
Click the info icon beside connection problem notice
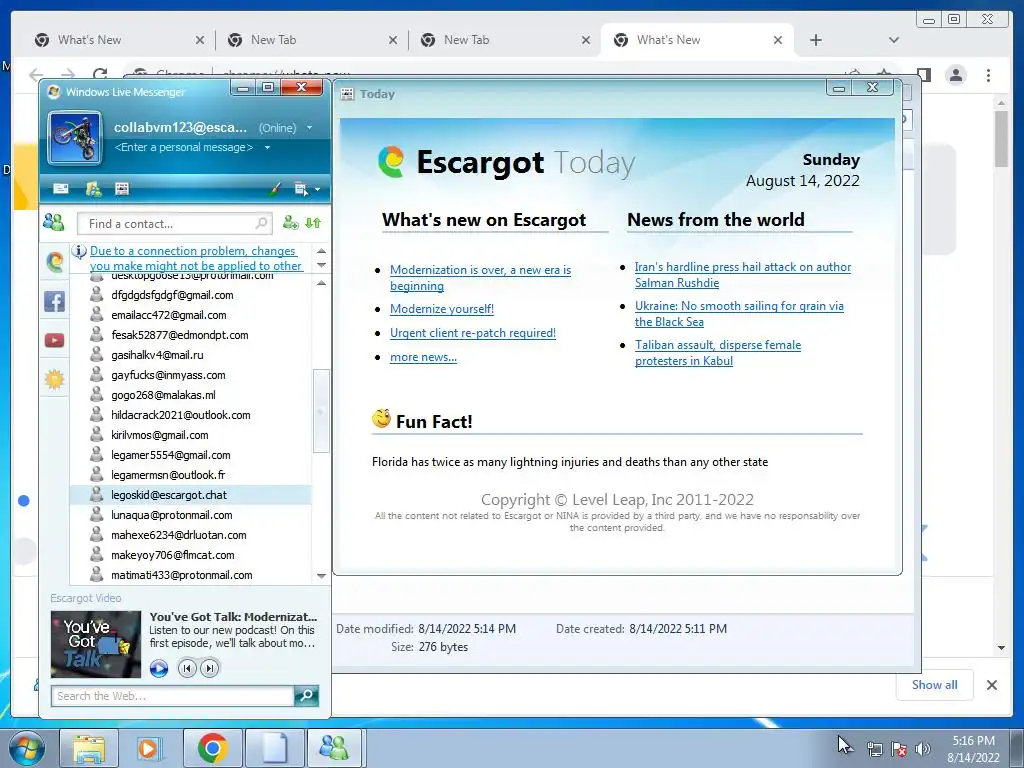click(x=79, y=251)
